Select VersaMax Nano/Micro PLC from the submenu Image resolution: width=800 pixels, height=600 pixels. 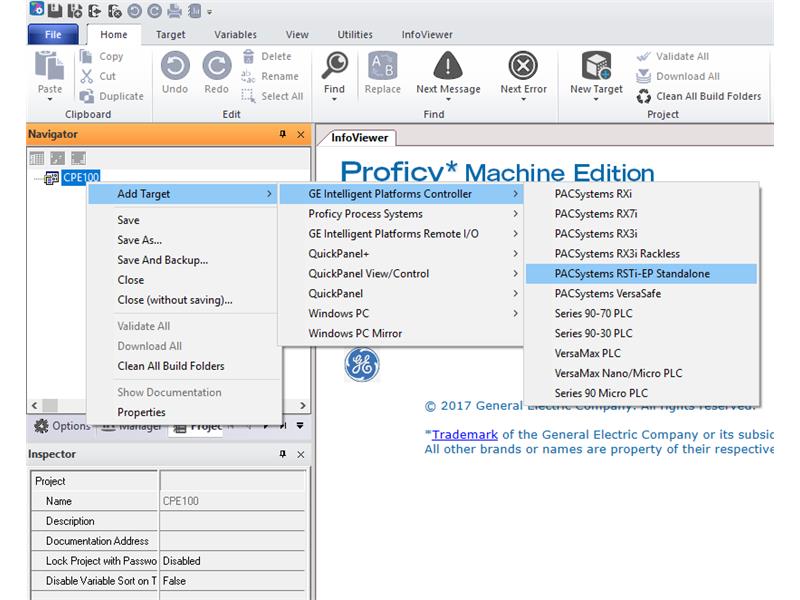(641, 373)
